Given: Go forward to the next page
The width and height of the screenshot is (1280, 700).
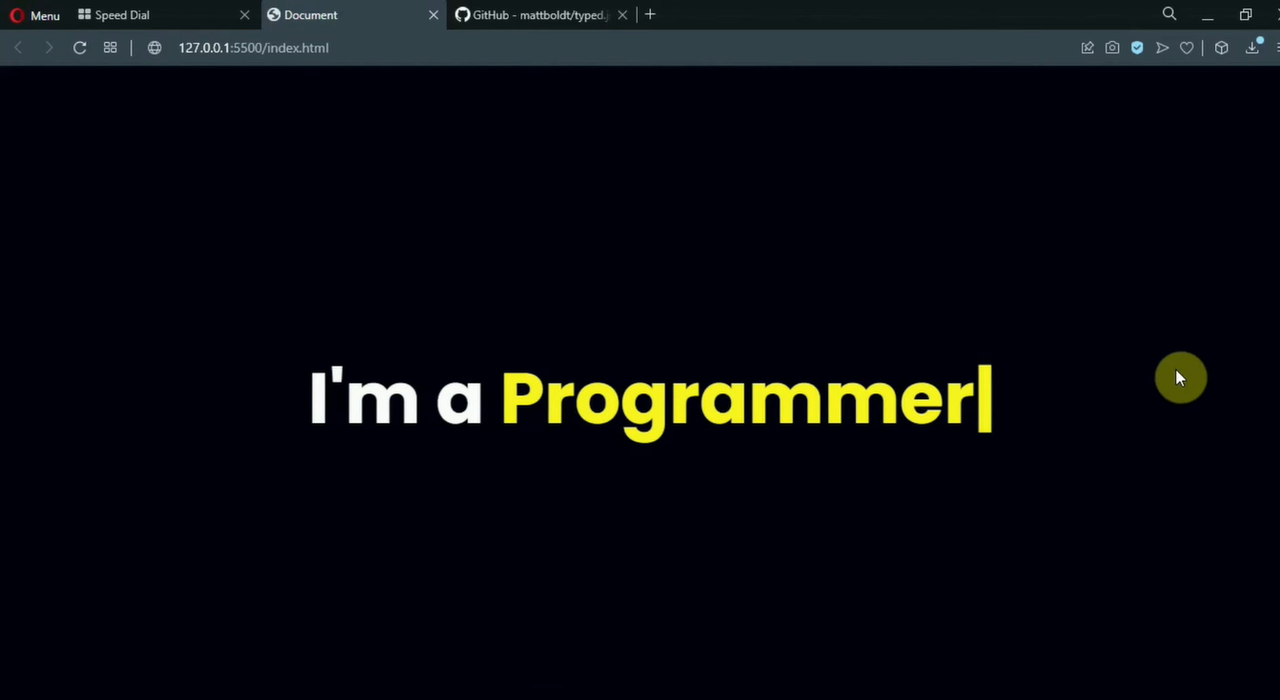Looking at the screenshot, I should point(48,48).
